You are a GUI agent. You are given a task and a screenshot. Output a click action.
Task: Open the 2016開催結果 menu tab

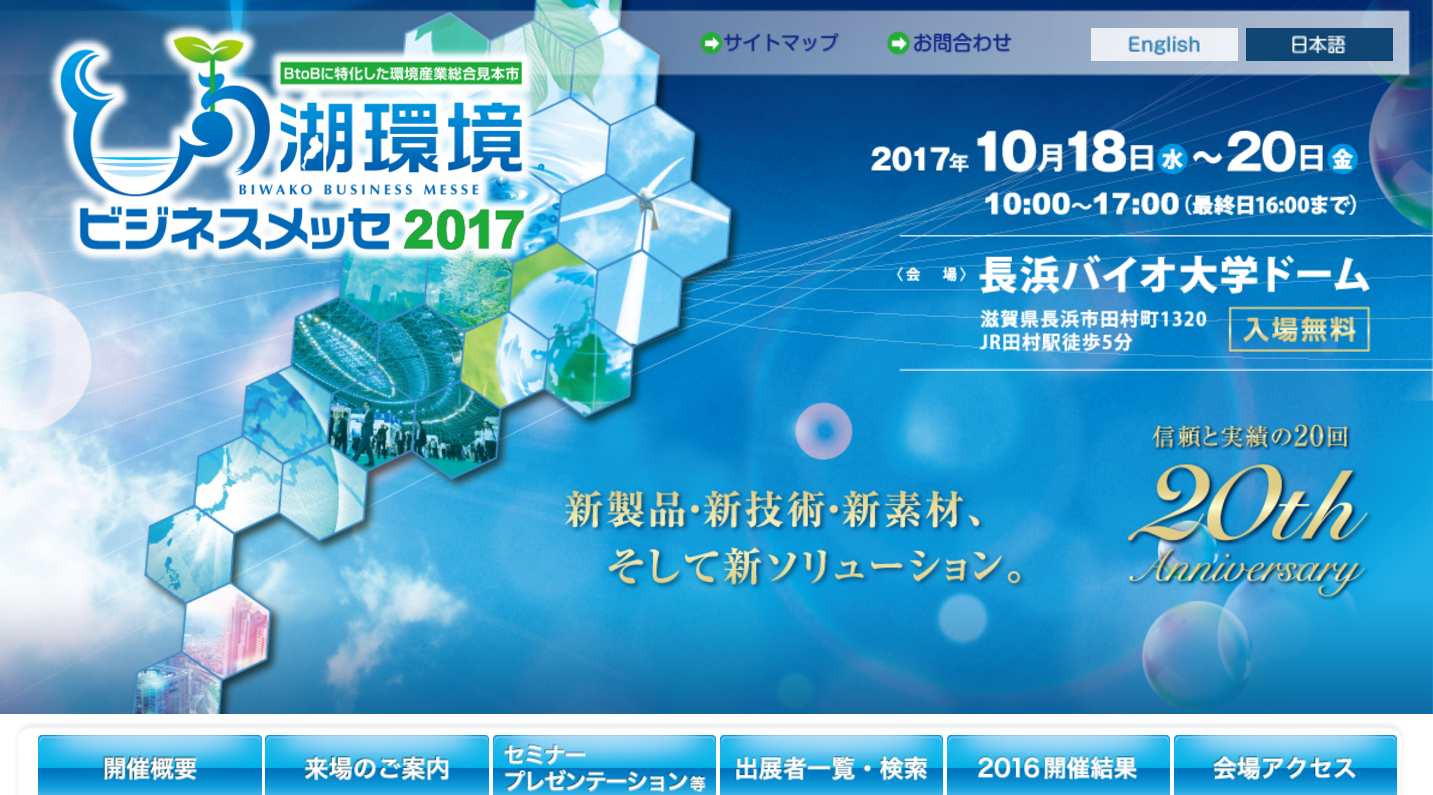point(1058,766)
